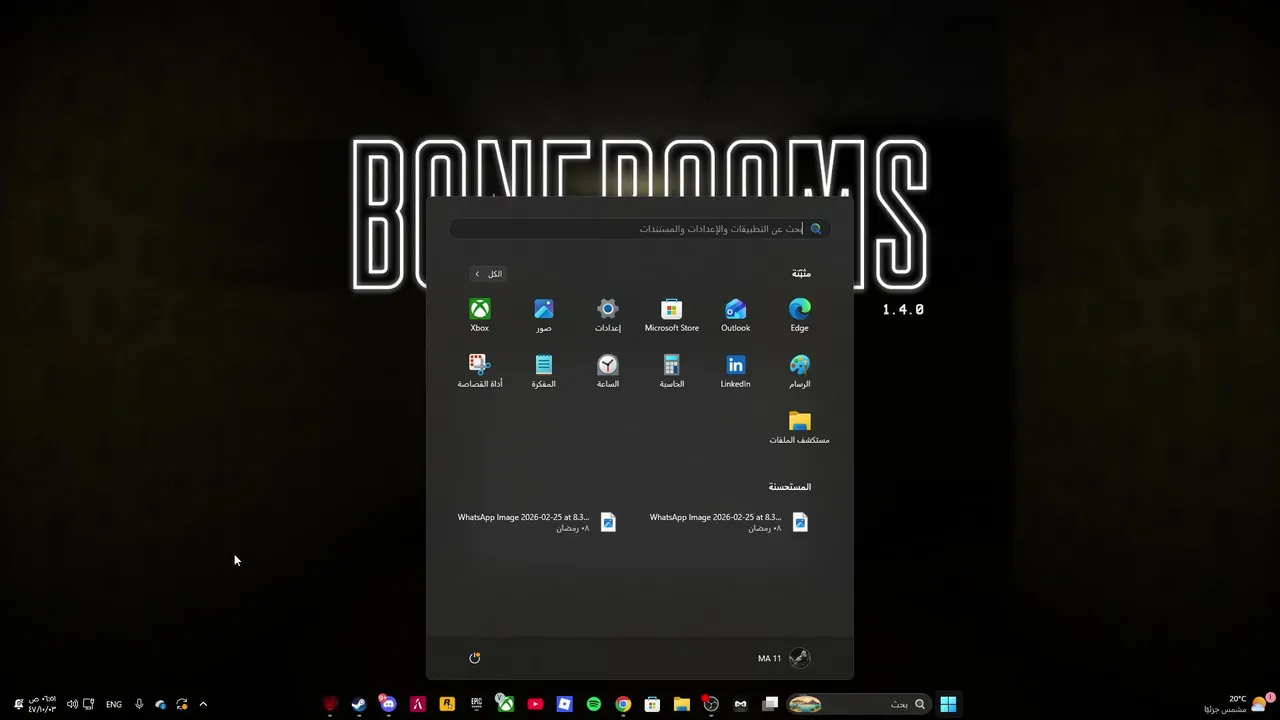Open Xbox app from taskbar
Image resolution: width=1280 pixels, height=720 pixels.
click(x=506, y=704)
